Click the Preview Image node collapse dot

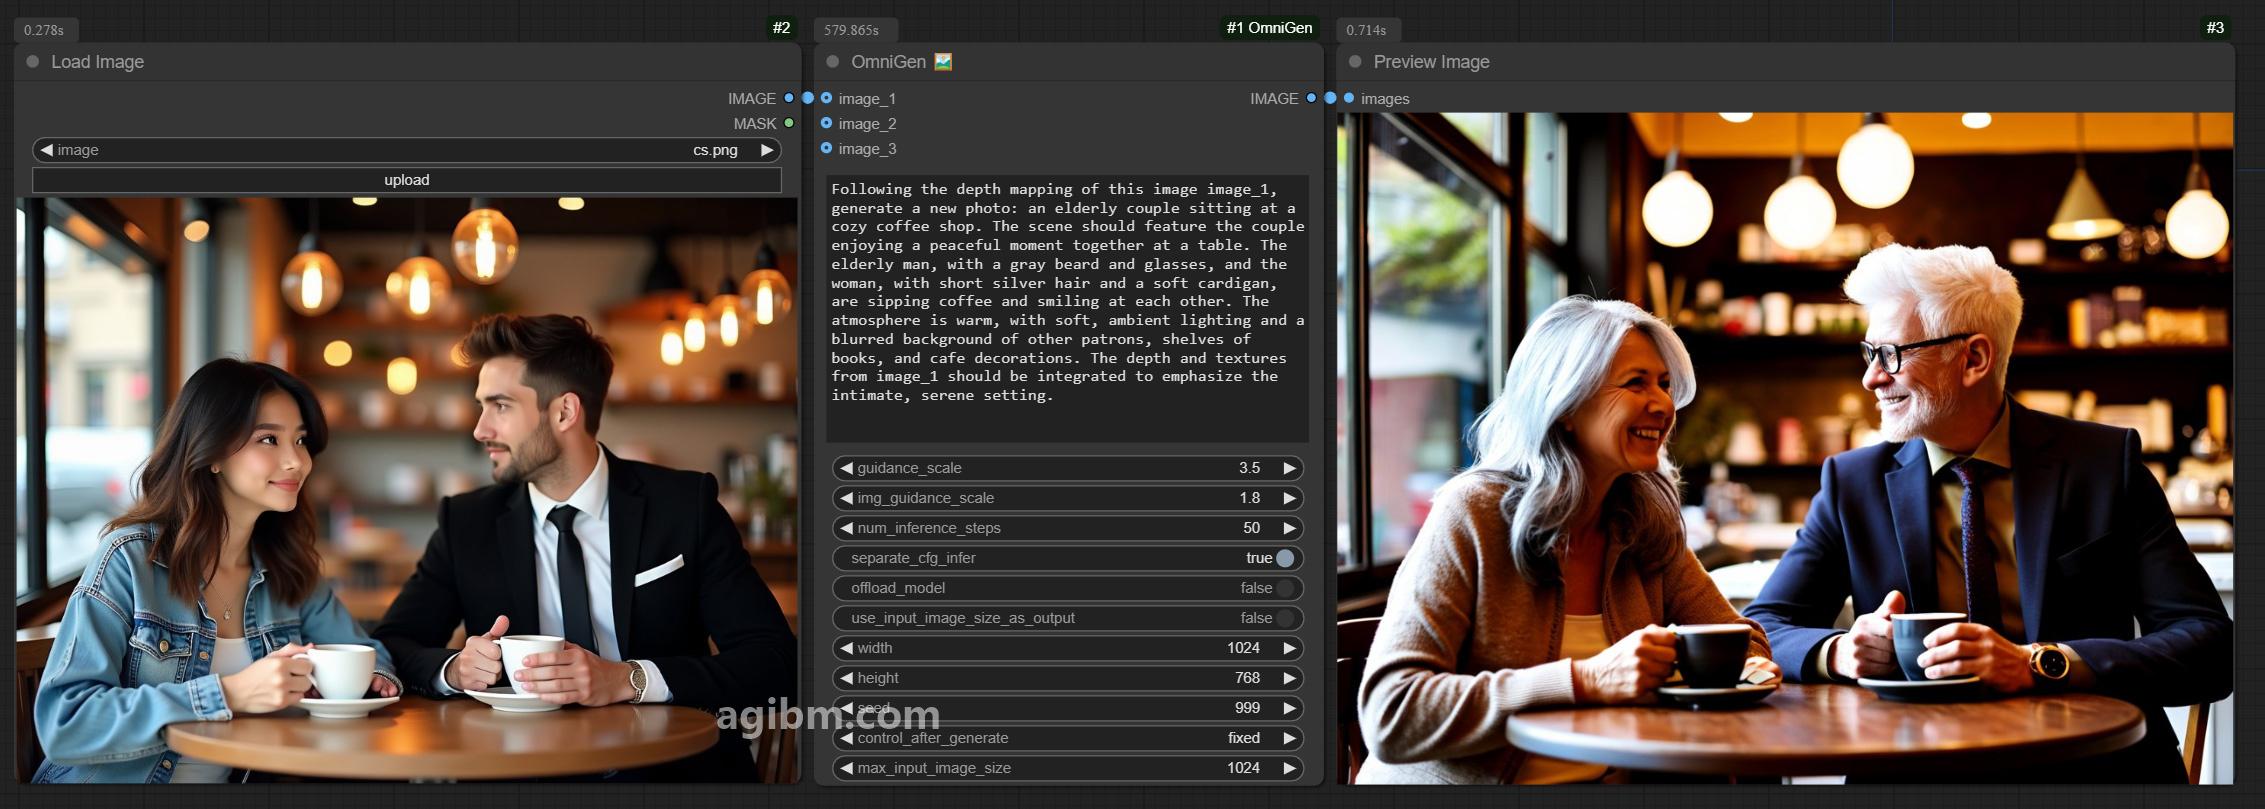1355,62
